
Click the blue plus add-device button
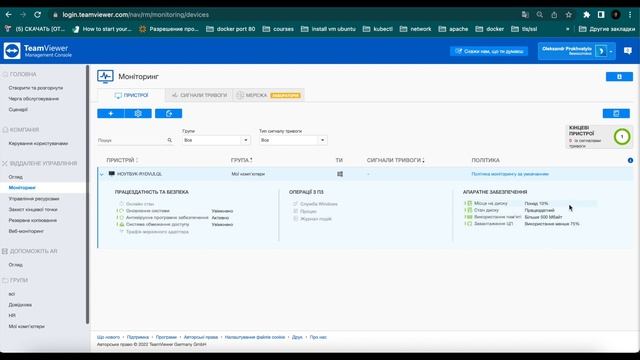point(111,113)
